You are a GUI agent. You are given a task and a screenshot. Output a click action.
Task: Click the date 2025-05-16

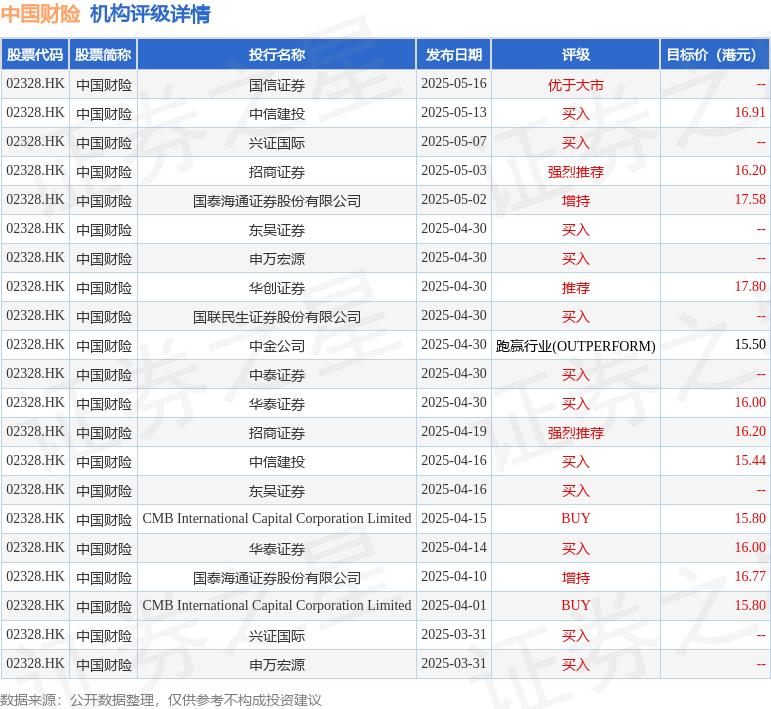(x=454, y=84)
